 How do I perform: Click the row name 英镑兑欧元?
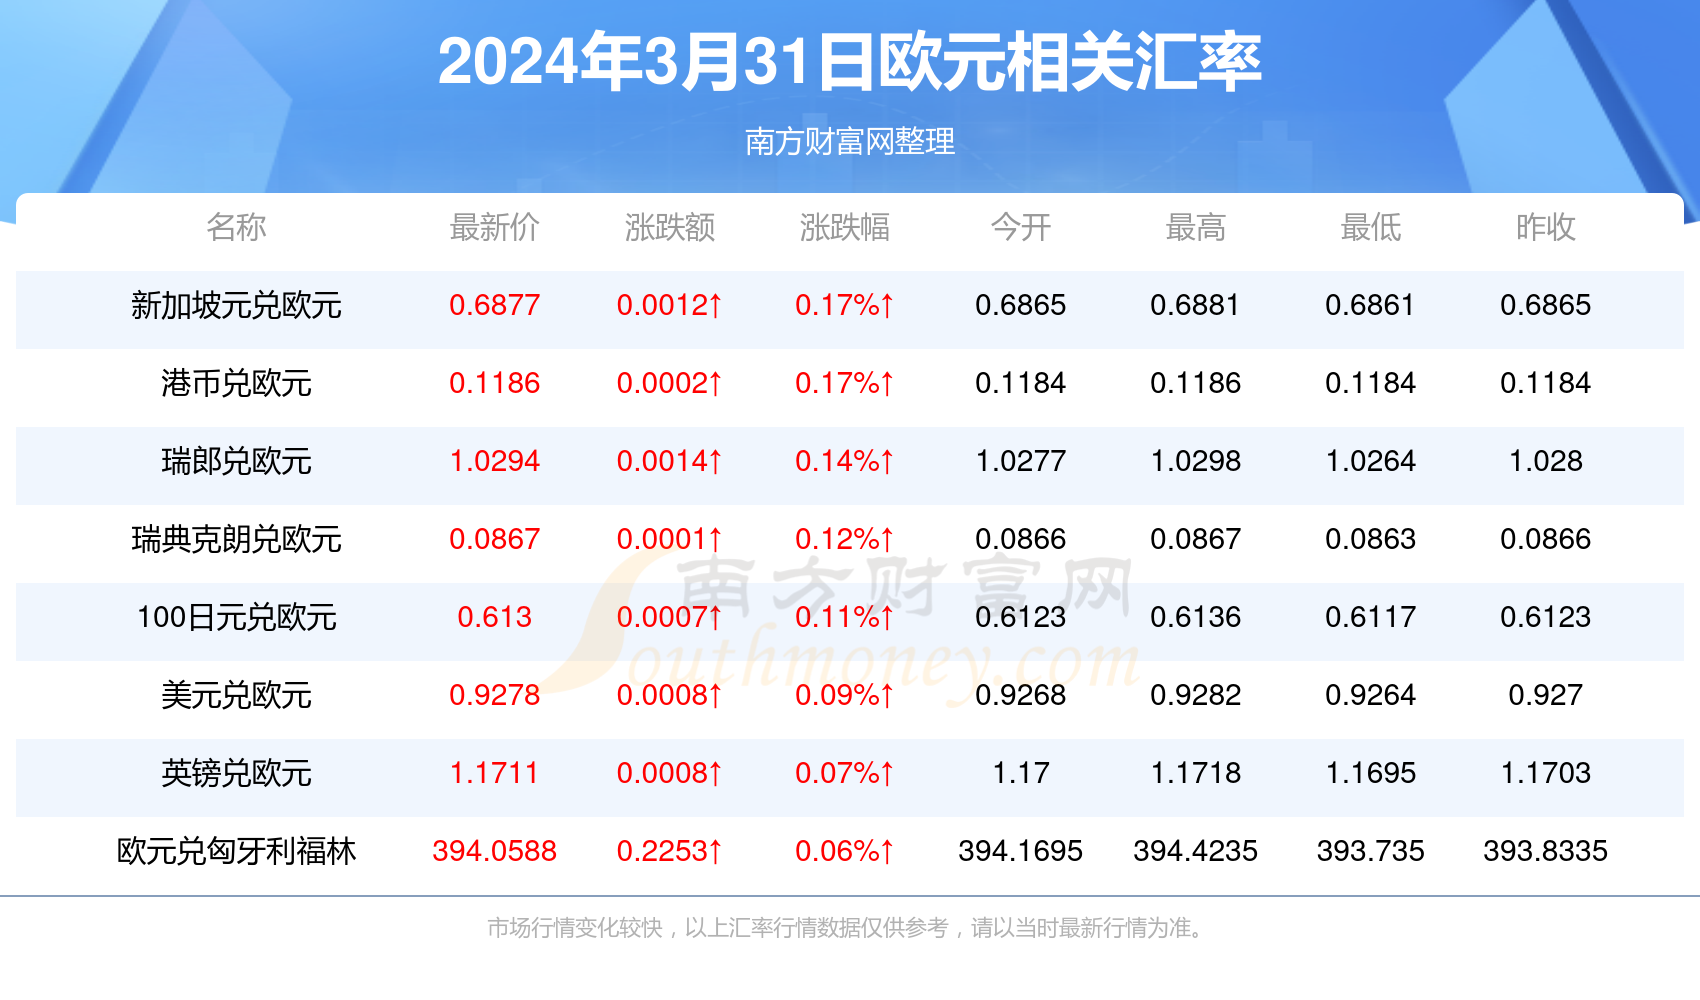(x=236, y=773)
